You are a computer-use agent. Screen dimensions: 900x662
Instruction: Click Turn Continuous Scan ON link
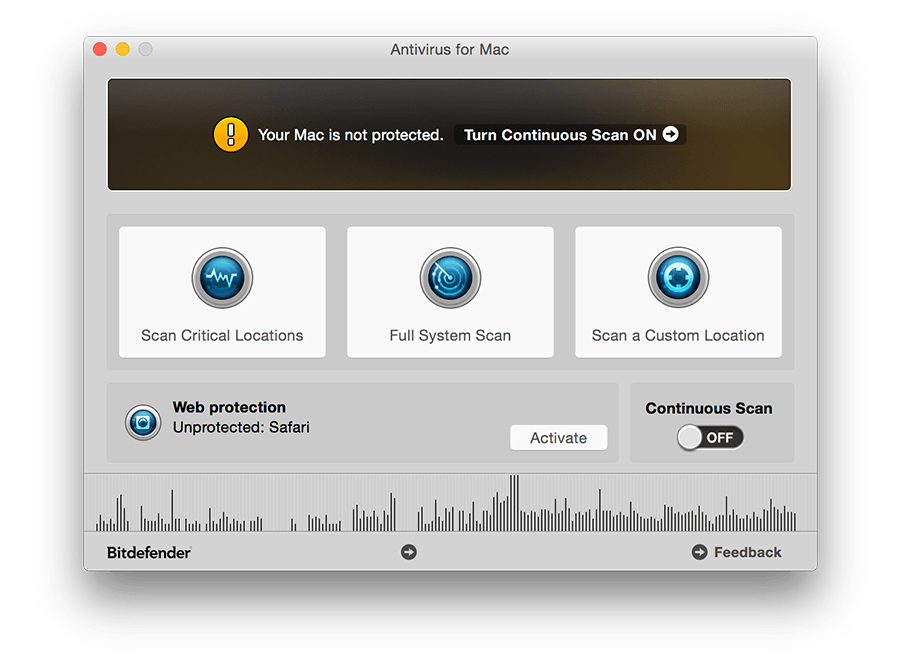pos(570,135)
